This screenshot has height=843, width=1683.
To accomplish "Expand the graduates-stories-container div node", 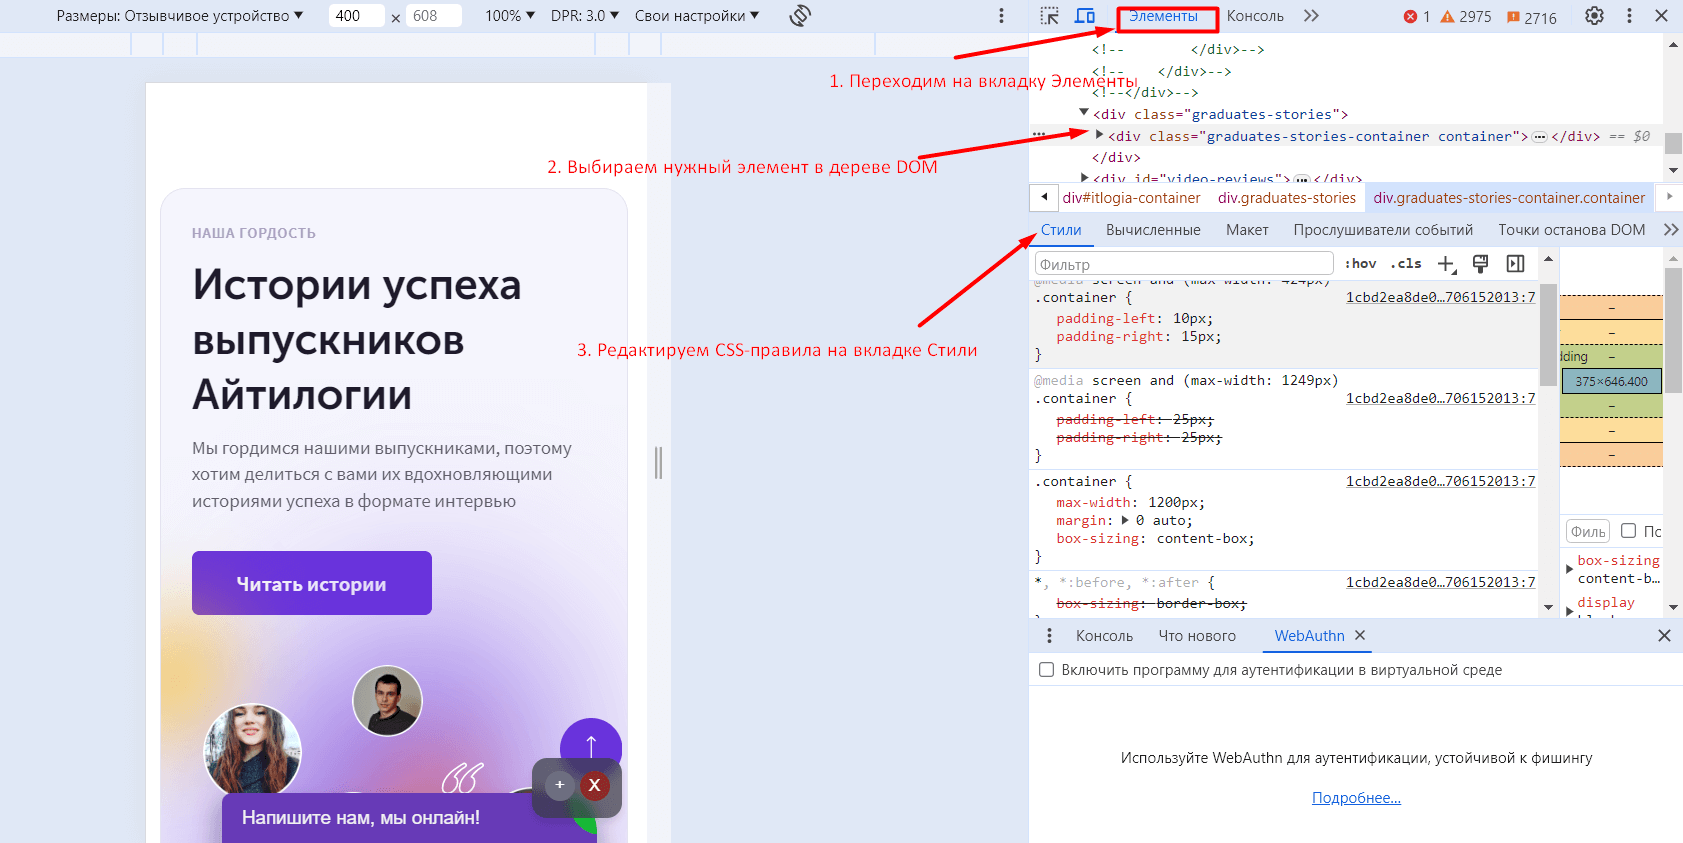I will pyautogui.click(x=1099, y=135).
